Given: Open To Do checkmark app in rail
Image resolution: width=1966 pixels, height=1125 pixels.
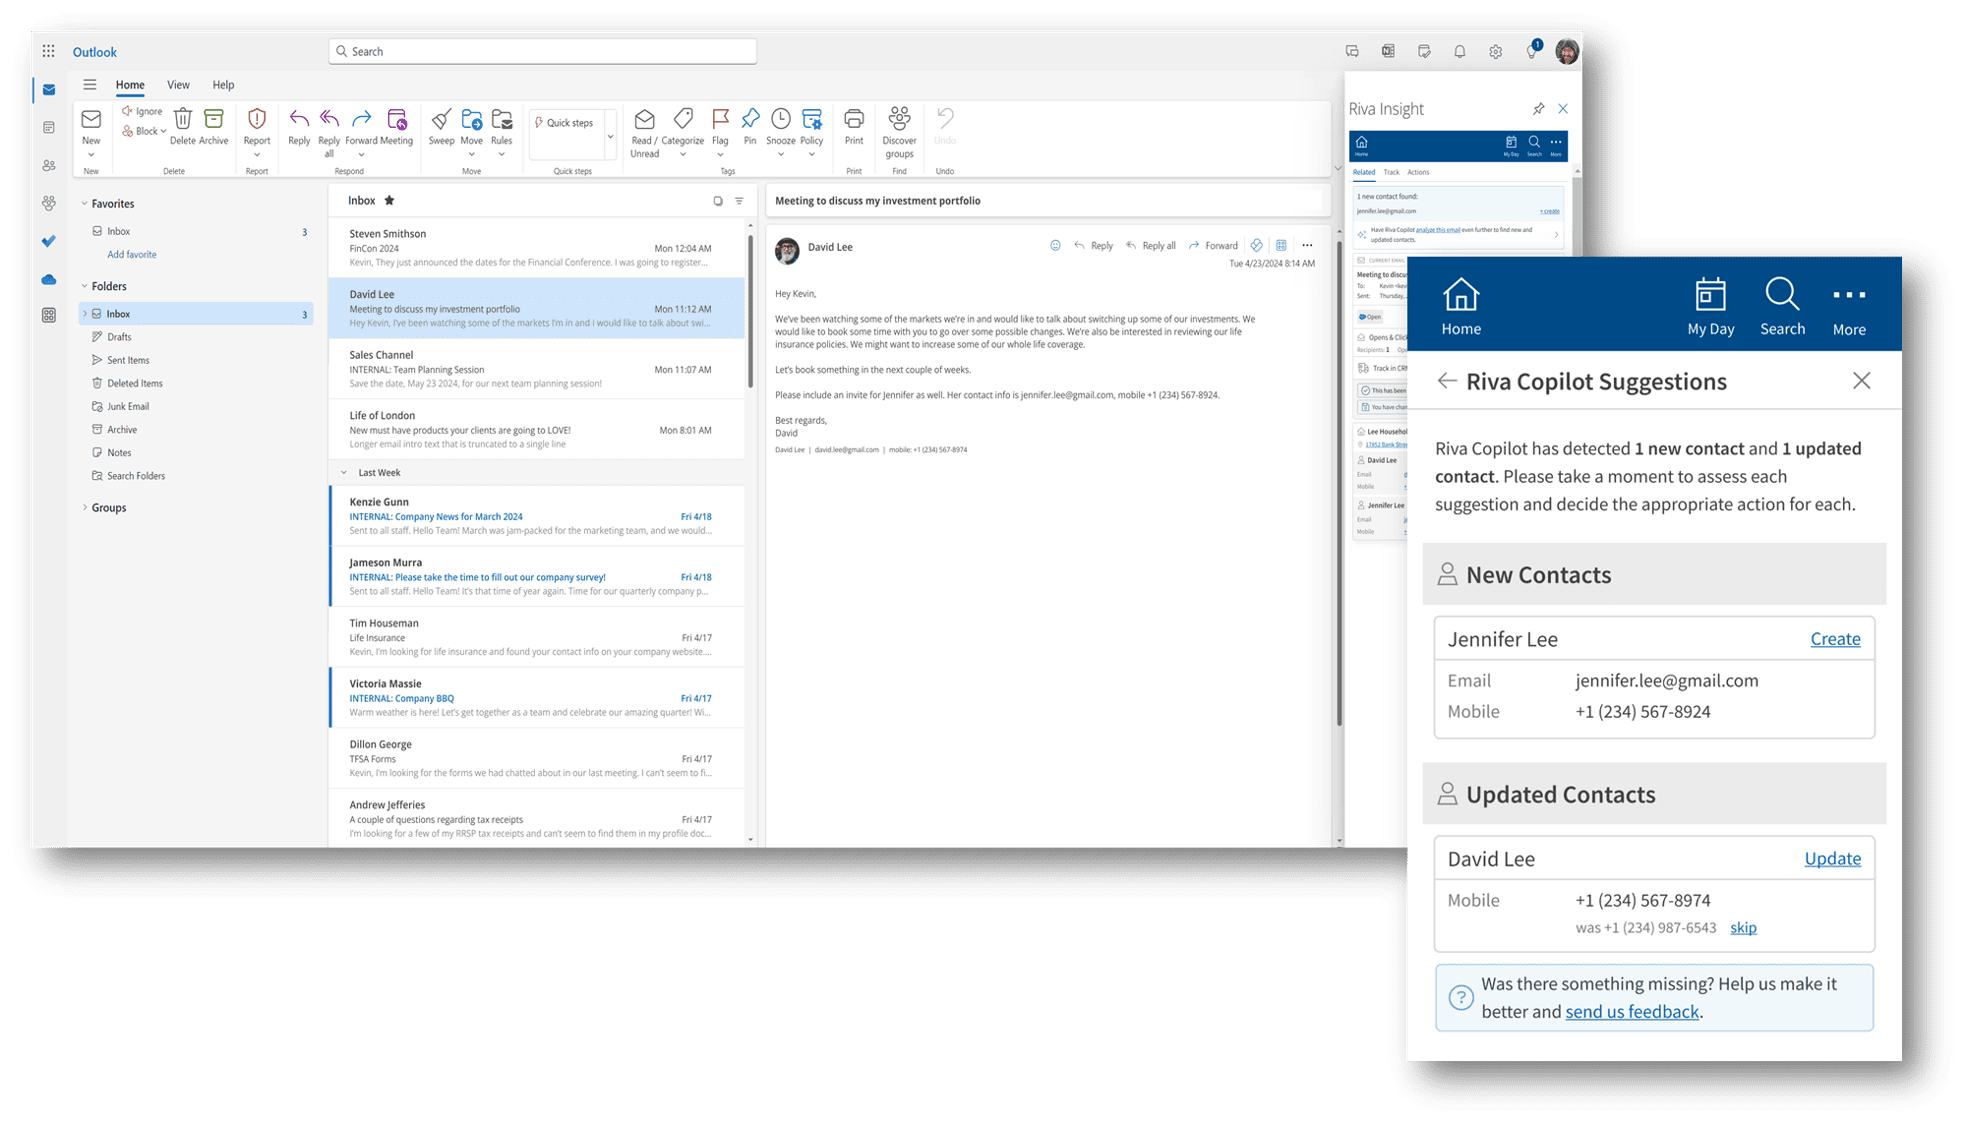Looking at the screenshot, I should tap(49, 241).
